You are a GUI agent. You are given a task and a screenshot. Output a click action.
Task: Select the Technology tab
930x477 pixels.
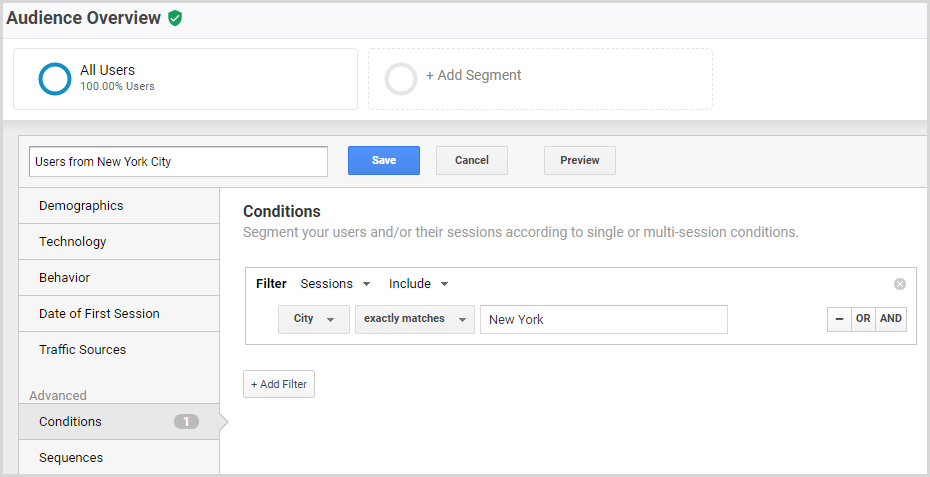point(119,241)
